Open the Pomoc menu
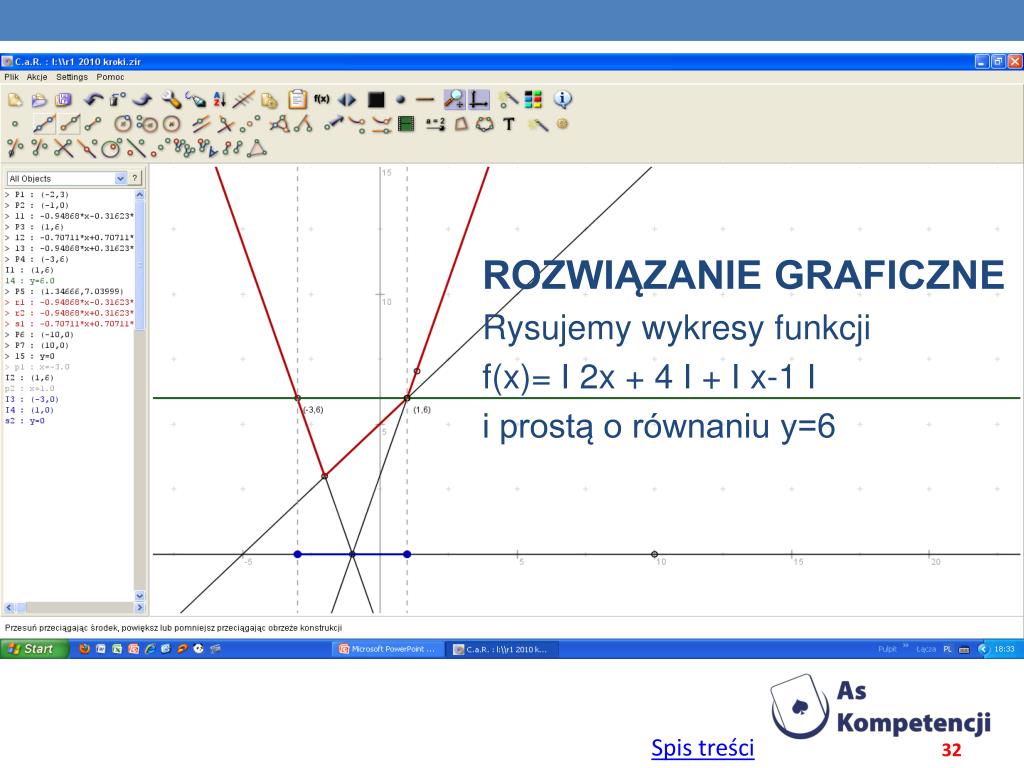This screenshot has height=768, width=1024. [110, 77]
